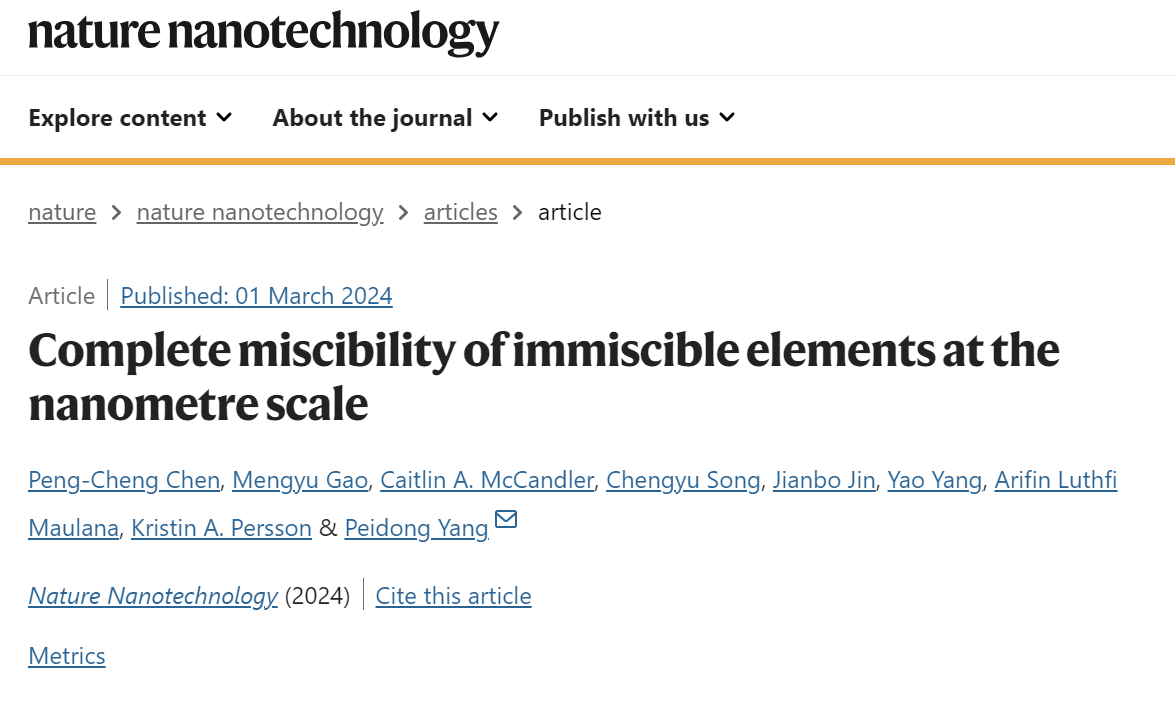Click the envelope icon beside Peidong Yang
Image resolution: width=1175 pixels, height=708 pixels.
(x=506, y=519)
